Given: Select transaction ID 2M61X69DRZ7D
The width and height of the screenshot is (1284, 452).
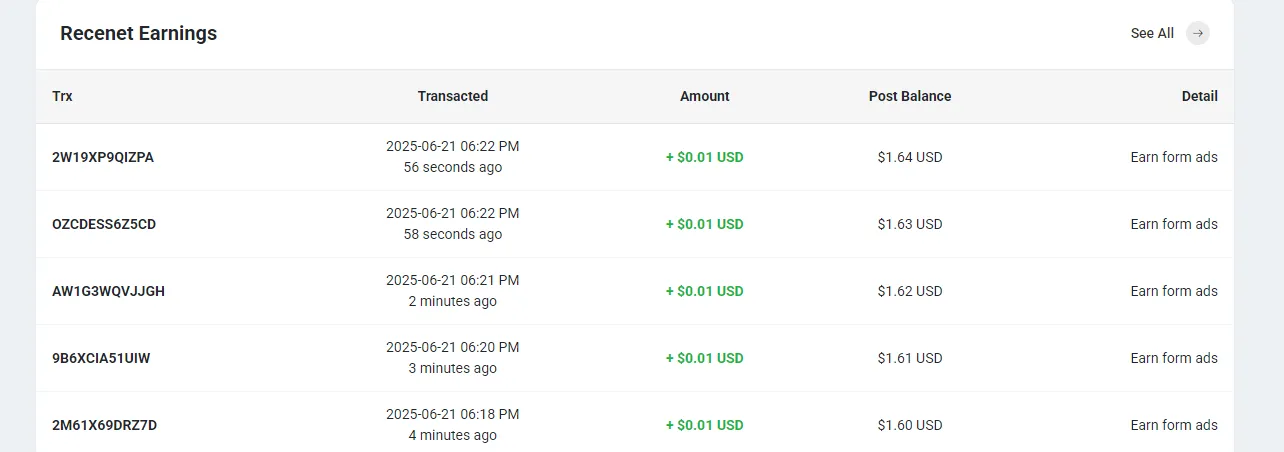Looking at the screenshot, I should (104, 425).
